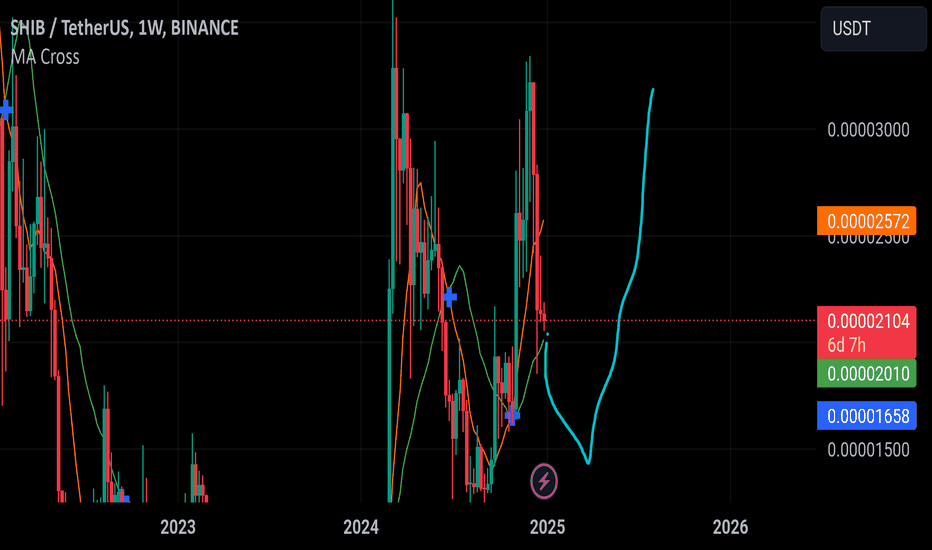Image resolution: width=932 pixels, height=550 pixels.
Task: Click the 2023 time axis label
Action: tap(178, 527)
